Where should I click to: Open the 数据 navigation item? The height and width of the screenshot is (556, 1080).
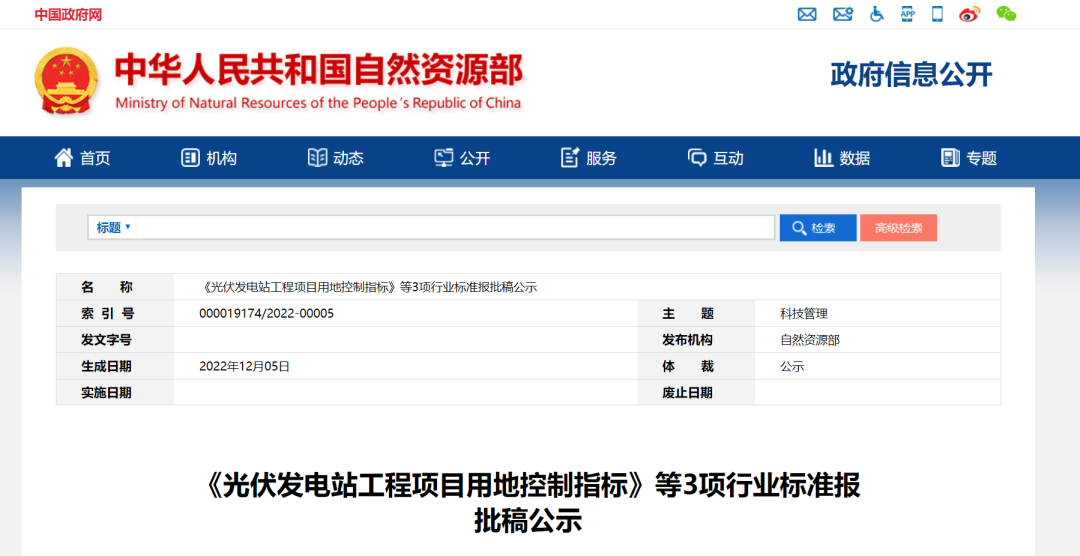pyautogui.click(x=842, y=158)
